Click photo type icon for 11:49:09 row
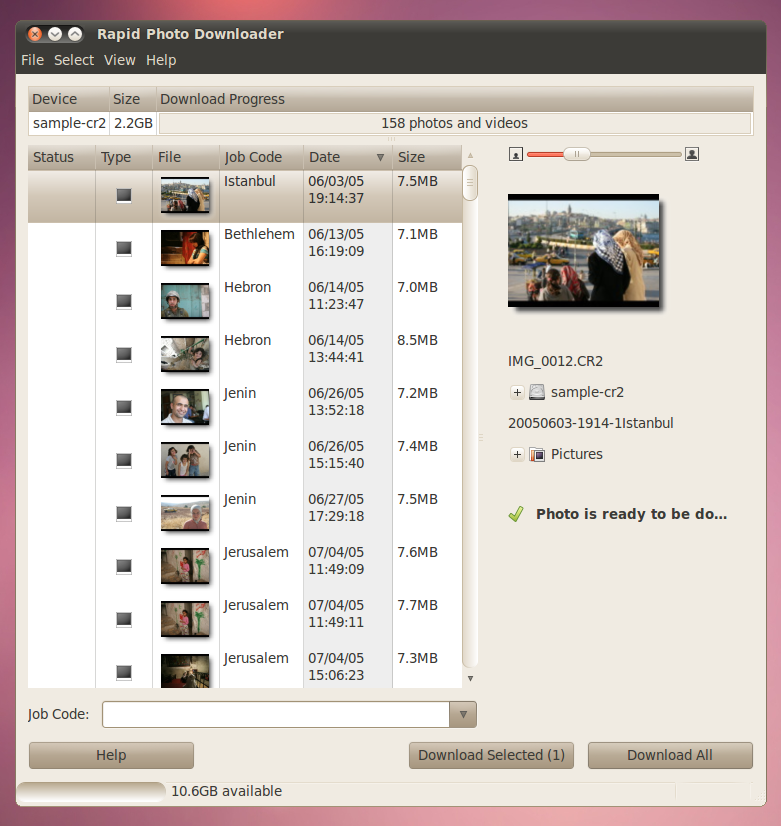This screenshot has height=826, width=781. tap(124, 566)
